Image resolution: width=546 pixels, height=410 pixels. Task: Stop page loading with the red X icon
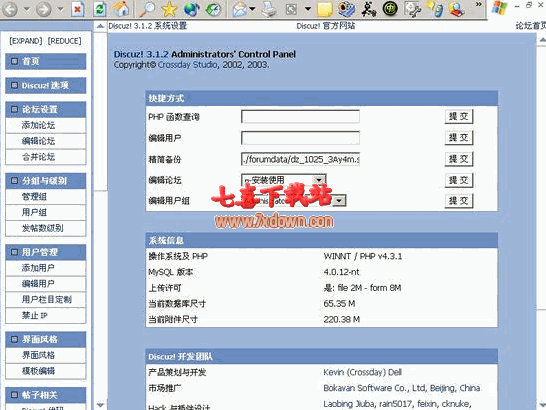78,9
